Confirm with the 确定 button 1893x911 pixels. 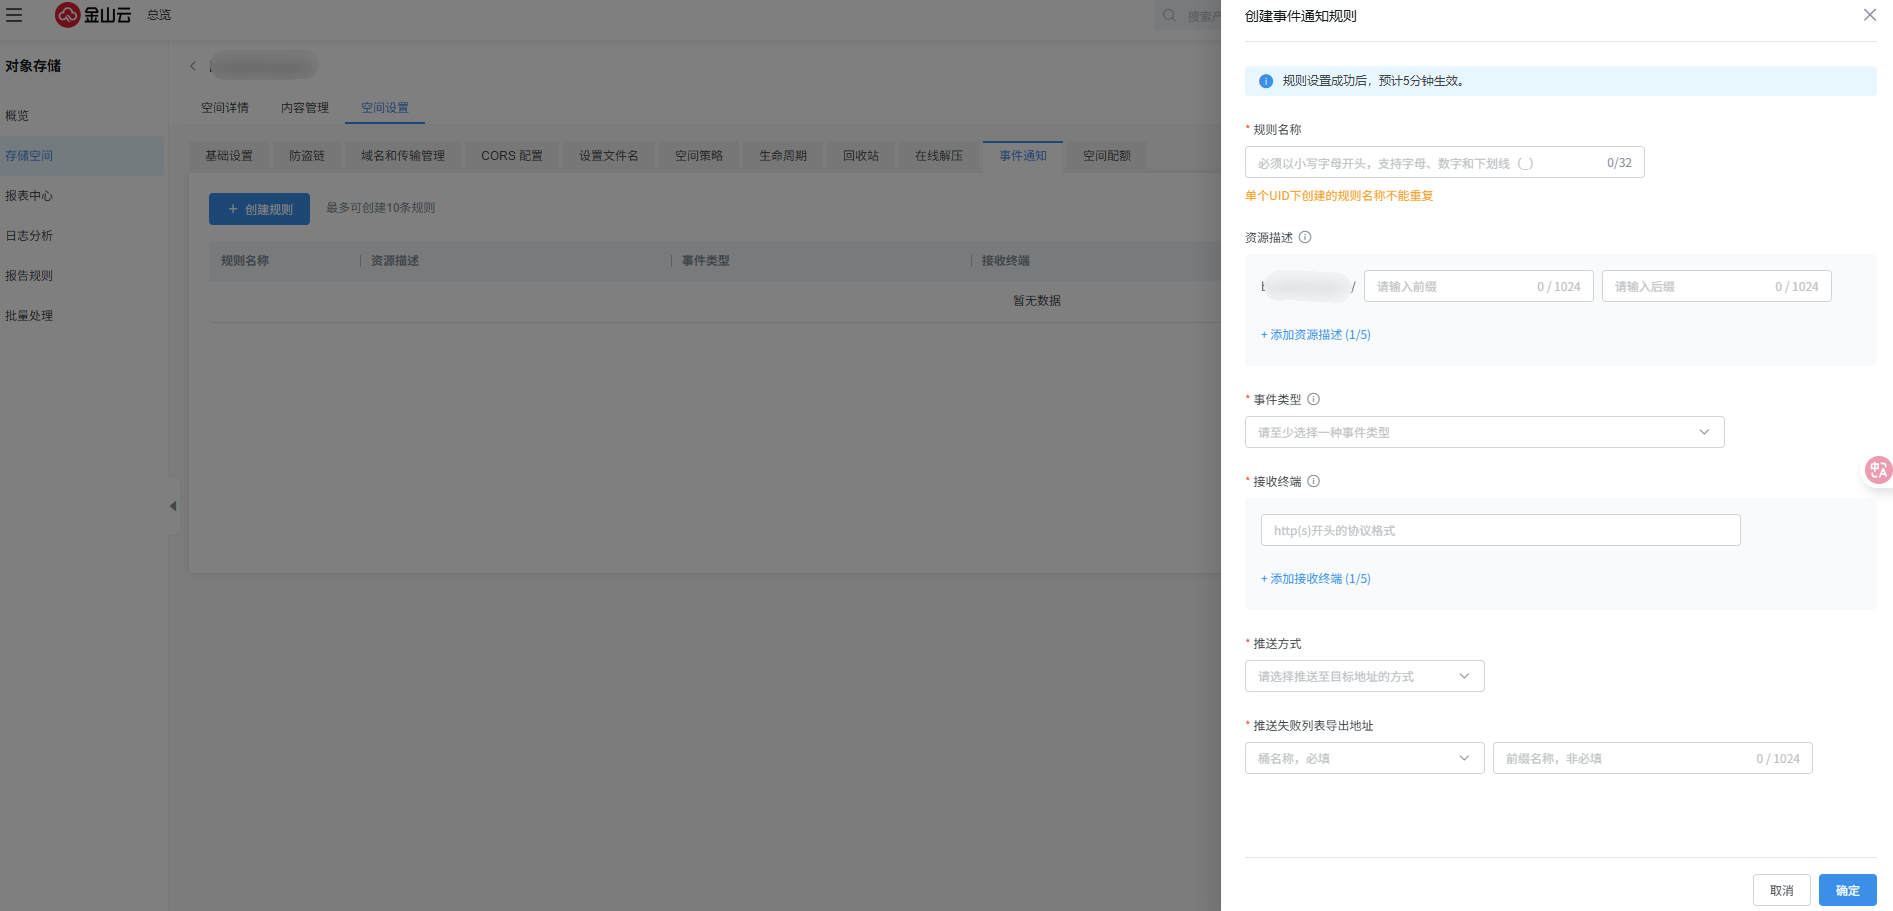(x=1848, y=890)
